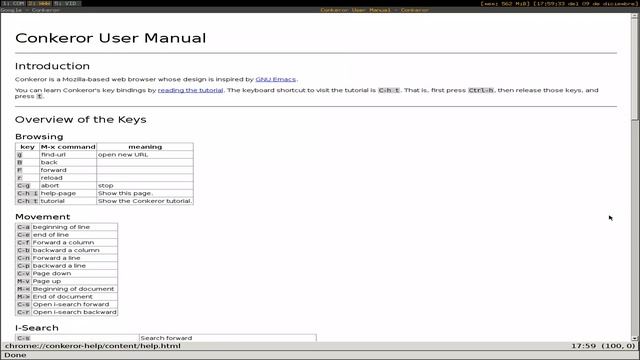
Task: Click the 'Search forward' cell
Action: point(228,338)
